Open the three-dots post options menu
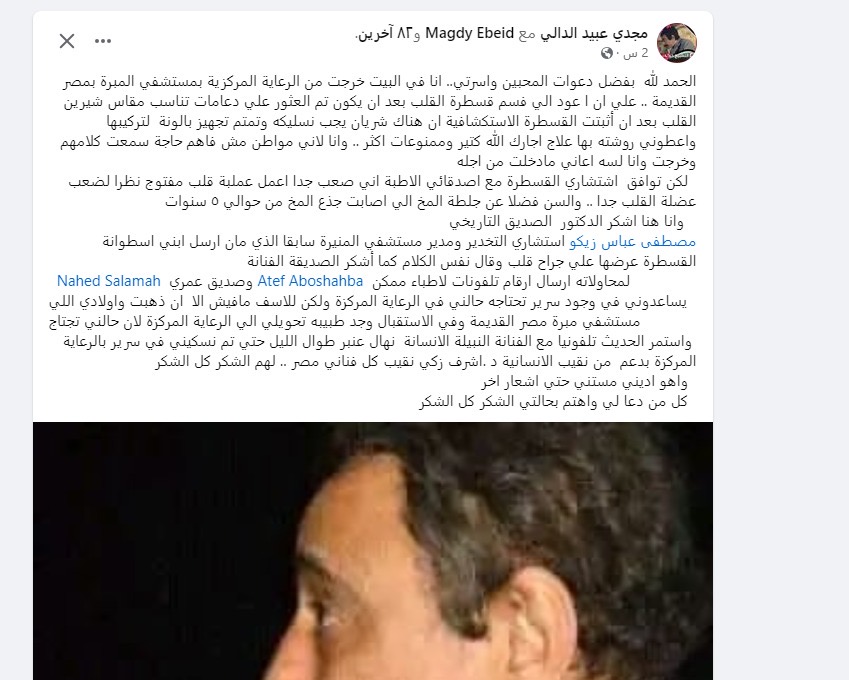 coord(103,41)
